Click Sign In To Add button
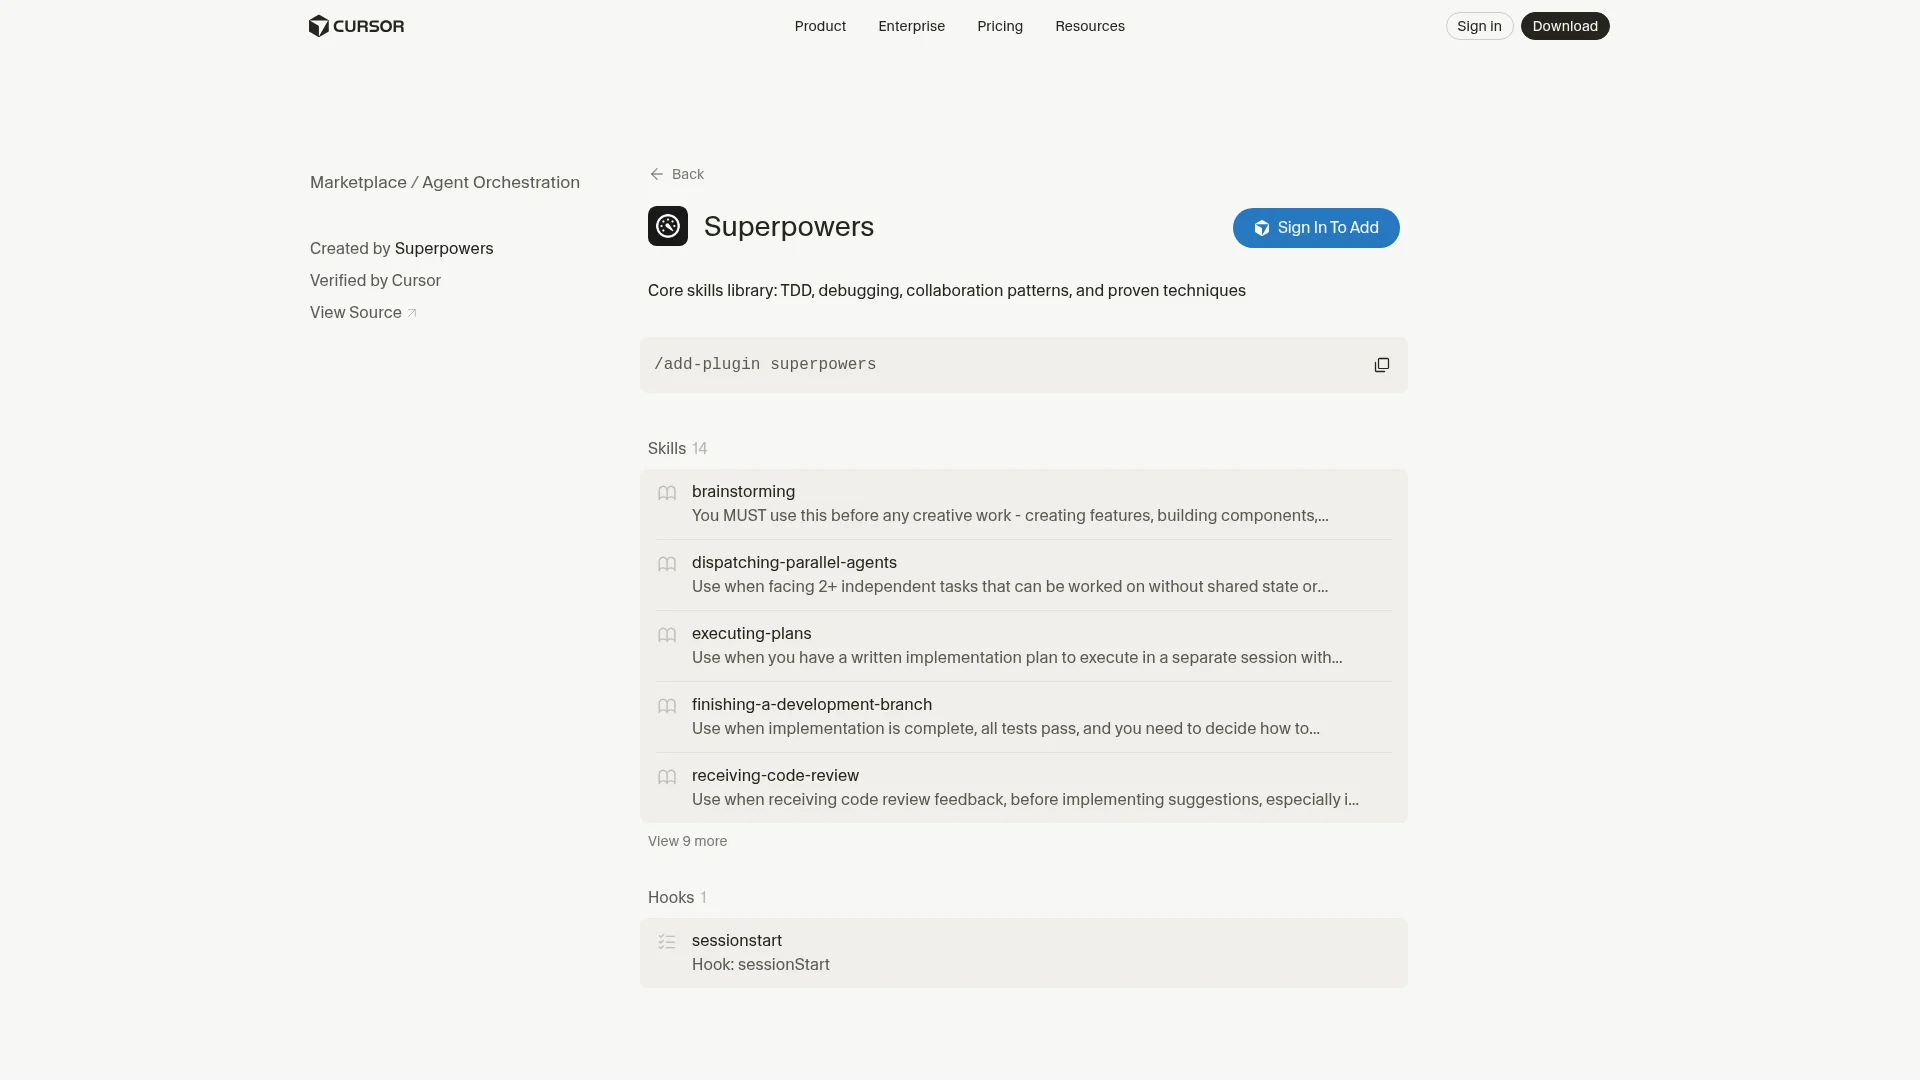 [x=1316, y=228]
